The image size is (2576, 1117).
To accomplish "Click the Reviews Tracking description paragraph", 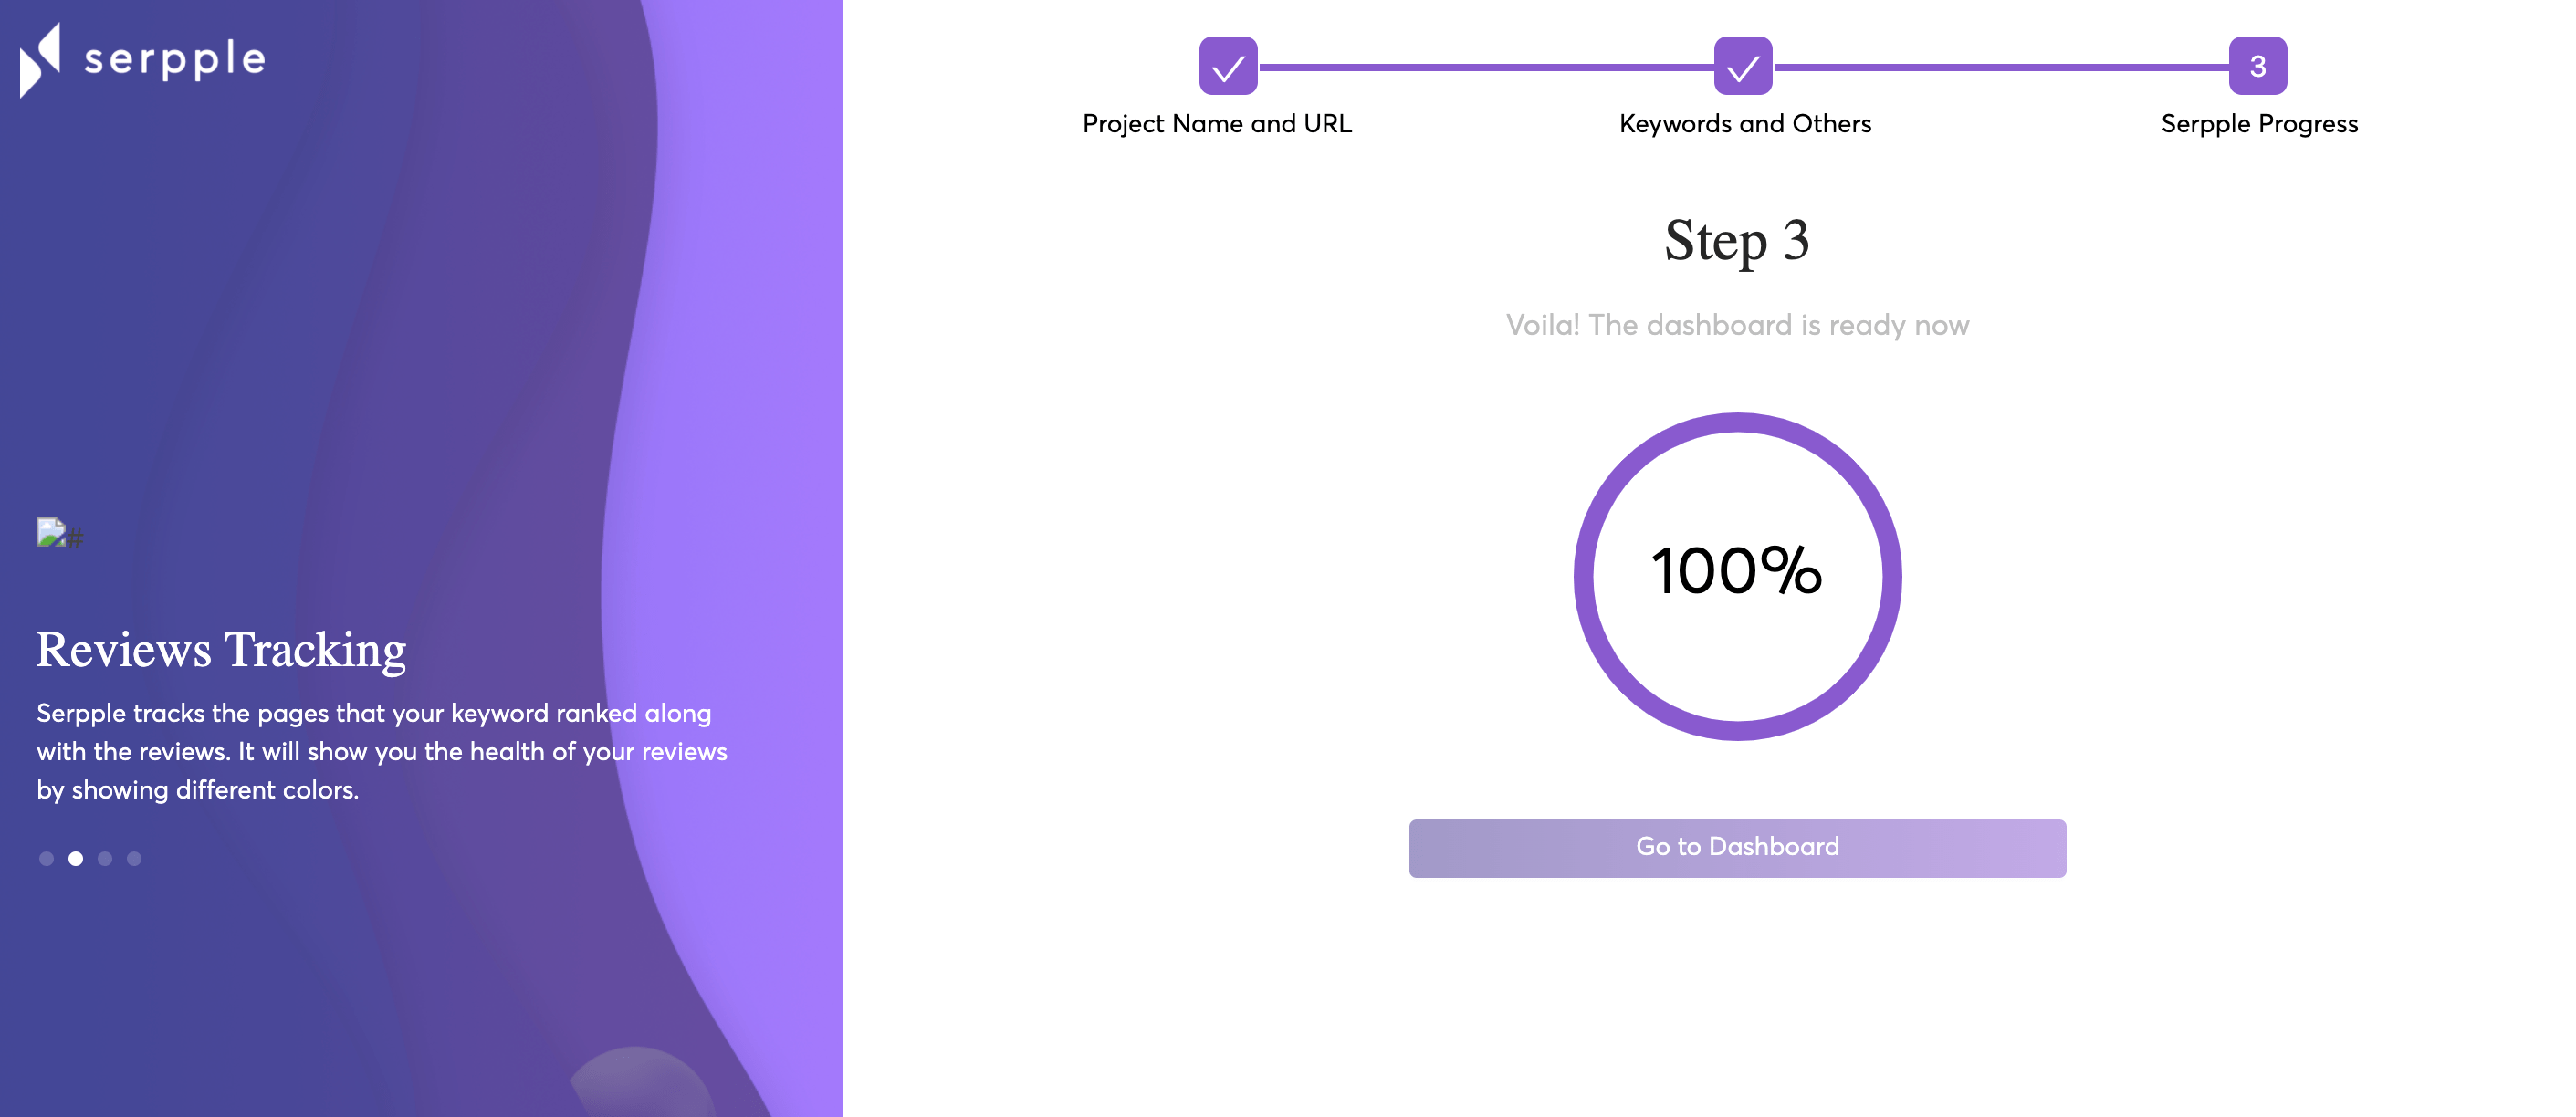I will tap(382, 751).
